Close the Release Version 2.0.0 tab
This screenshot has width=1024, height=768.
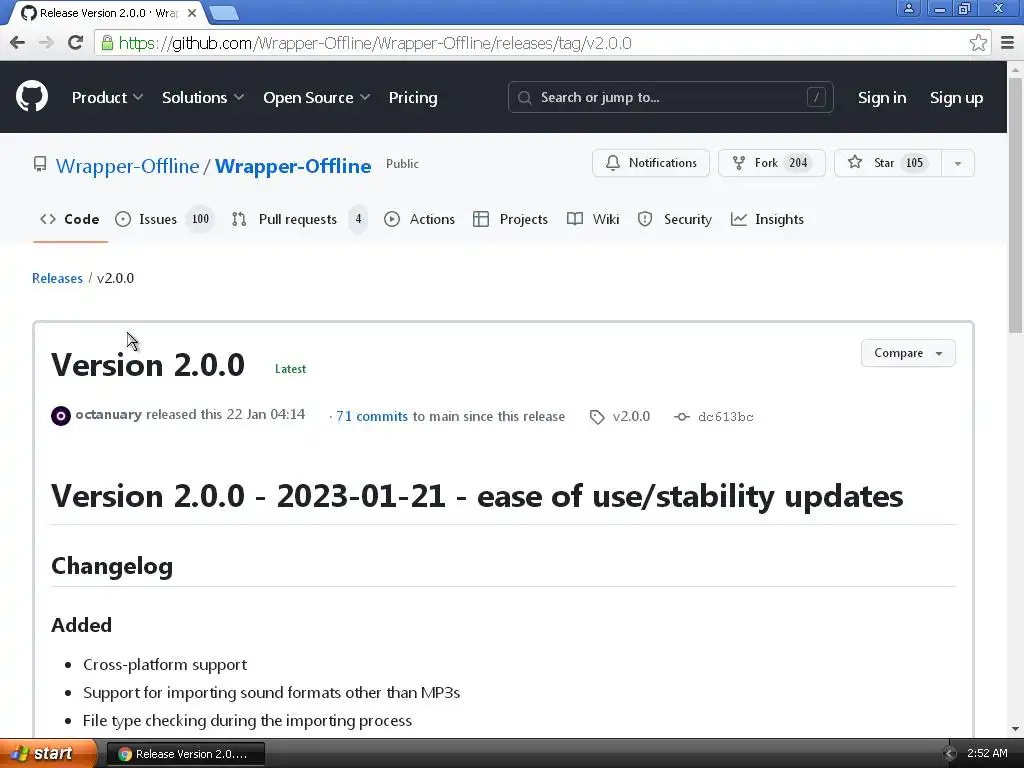(192, 12)
